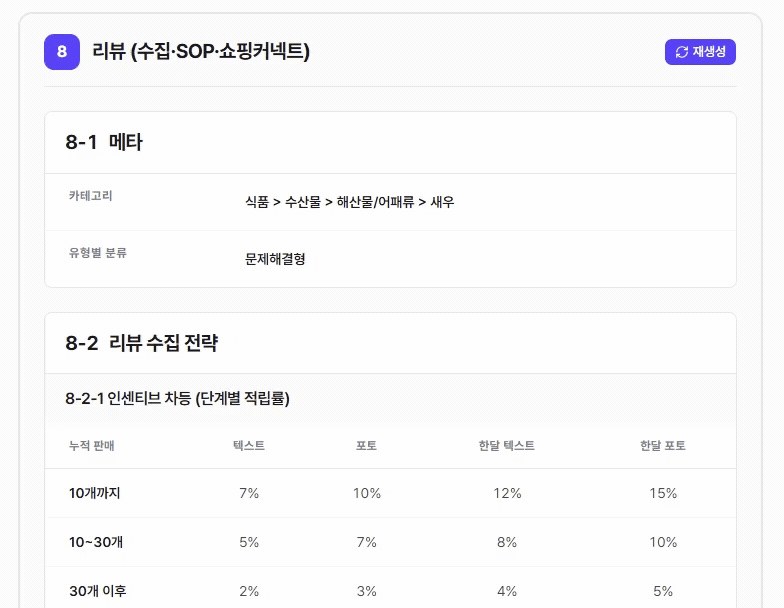The height and width of the screenshot is (608, 784).
Task: Select the 리뷰 (수집·SOP·쇼핑커넥트) title
Action: point(201,52)
